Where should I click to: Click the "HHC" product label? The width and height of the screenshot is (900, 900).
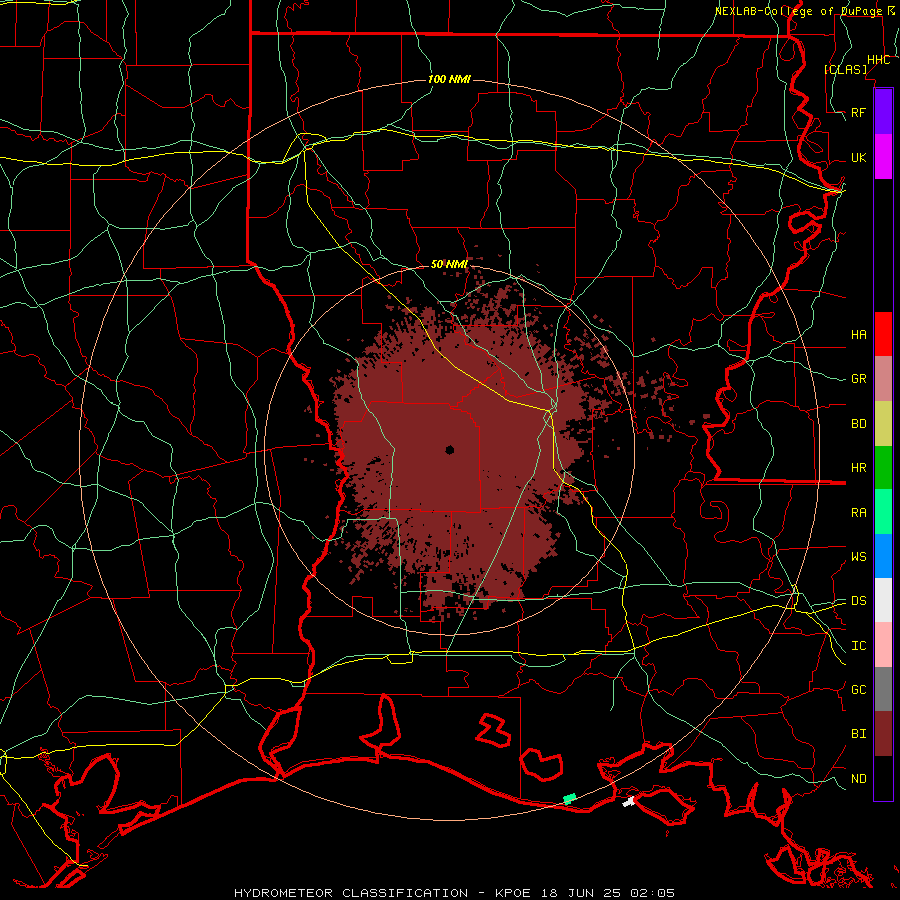point(878,60)
